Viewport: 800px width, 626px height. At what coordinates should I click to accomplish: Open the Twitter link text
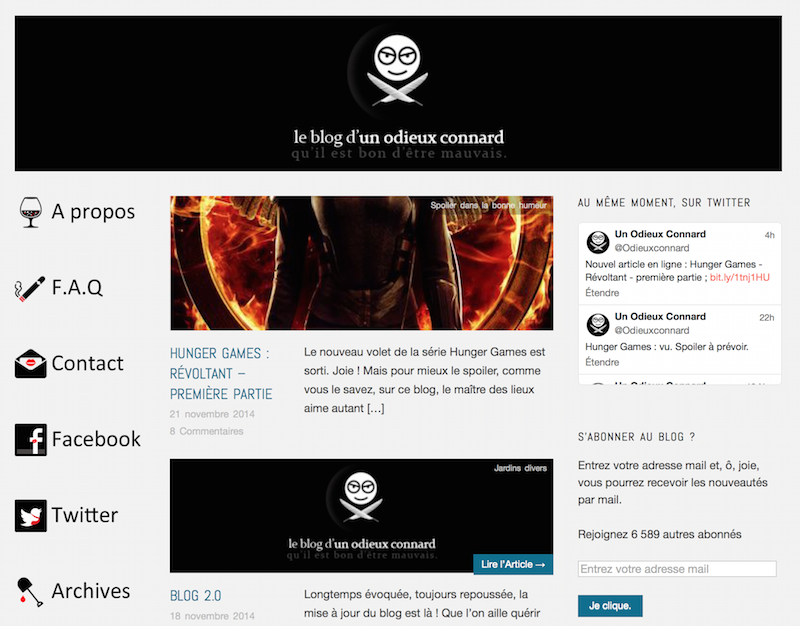click(85, 515)
